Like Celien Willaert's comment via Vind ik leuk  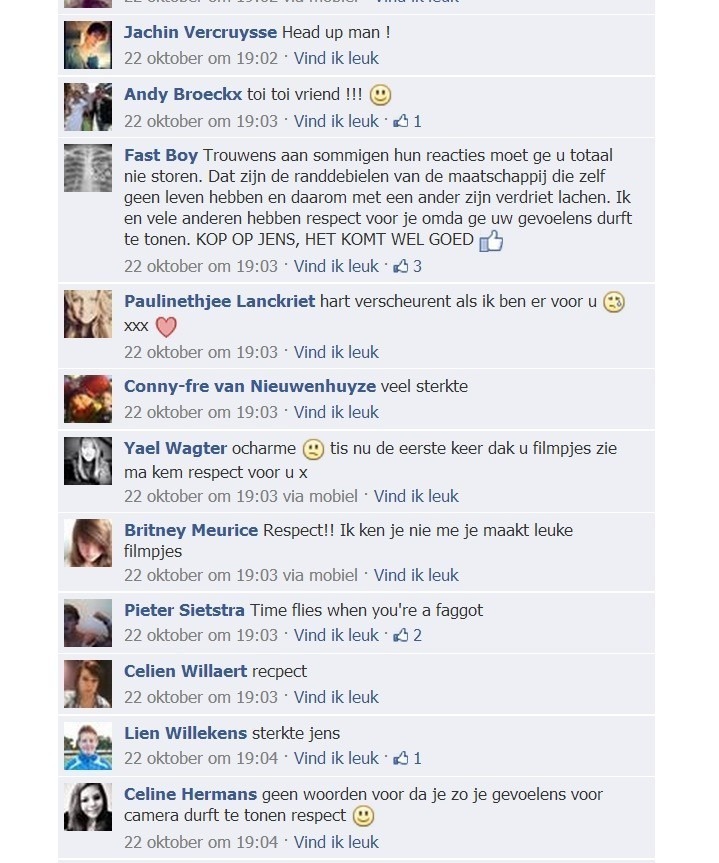point(336,697)
